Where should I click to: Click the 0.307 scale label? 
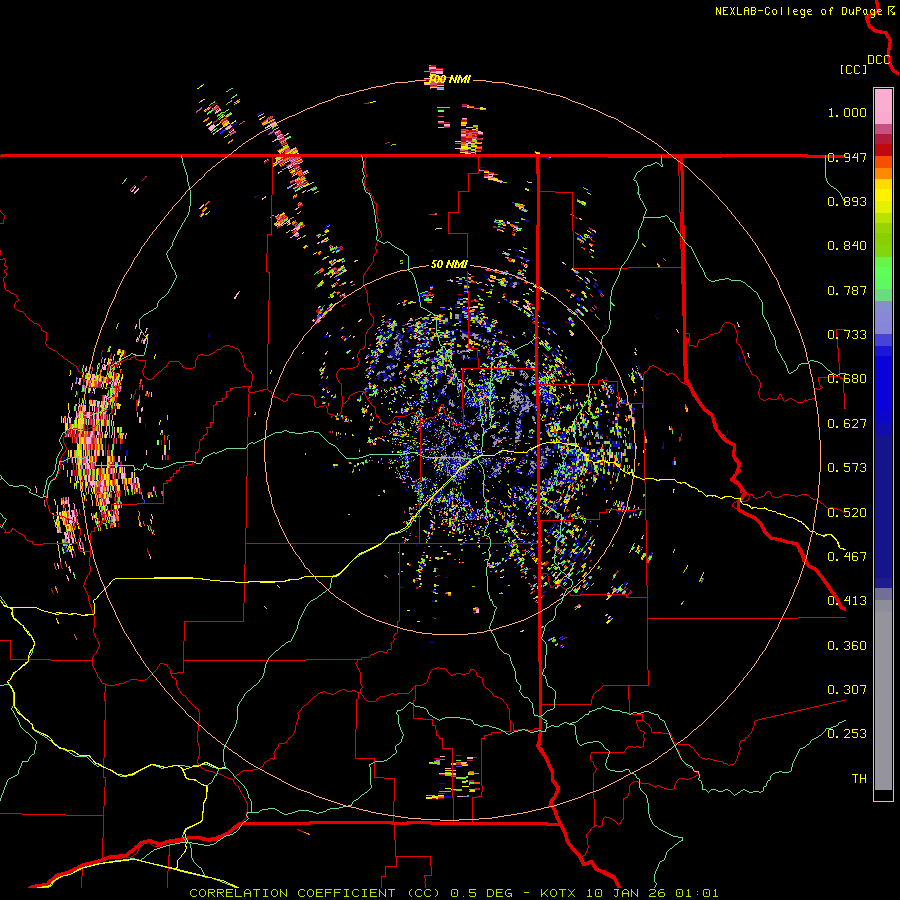847,689
